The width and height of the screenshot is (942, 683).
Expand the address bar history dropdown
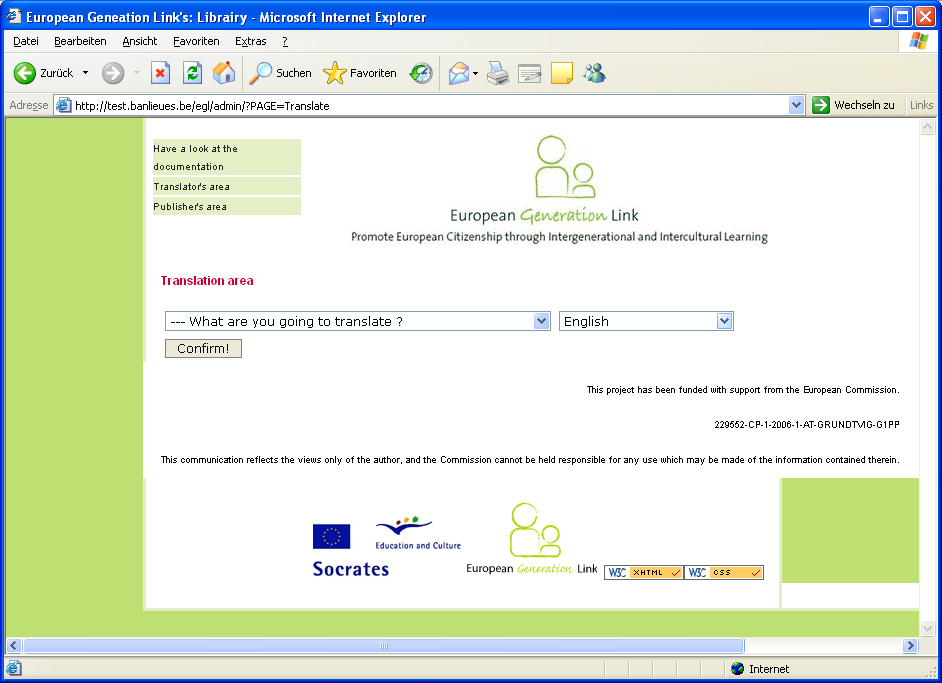[x=796, y=105]
